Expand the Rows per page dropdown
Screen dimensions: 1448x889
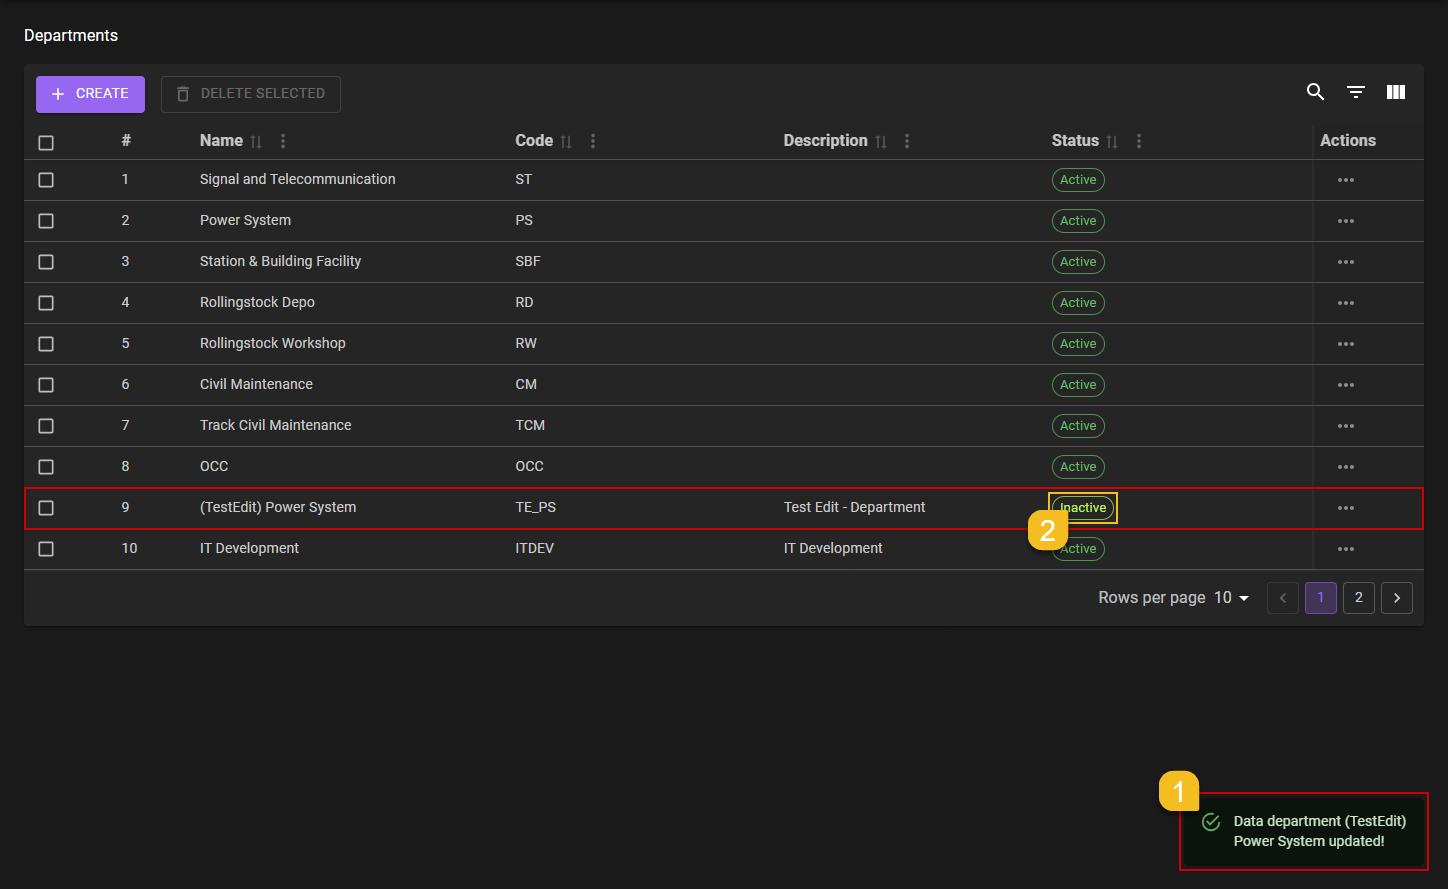coord(1232,598)
